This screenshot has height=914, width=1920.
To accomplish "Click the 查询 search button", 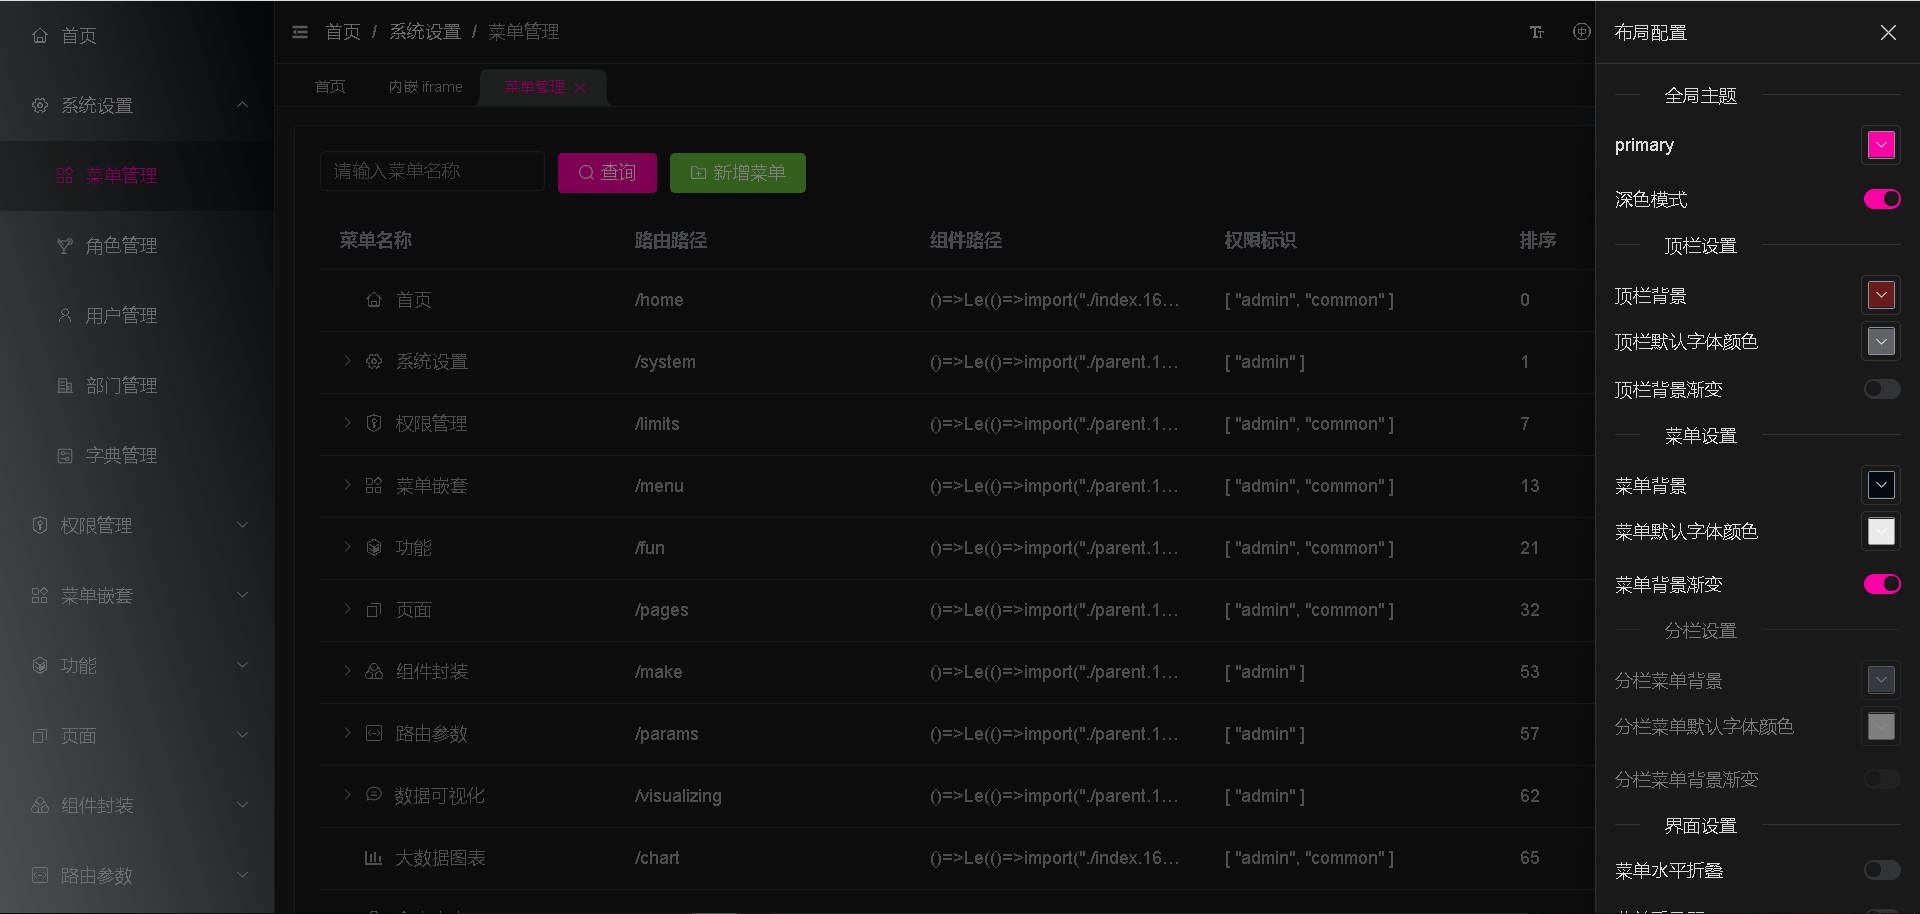I will pos(607,173).
